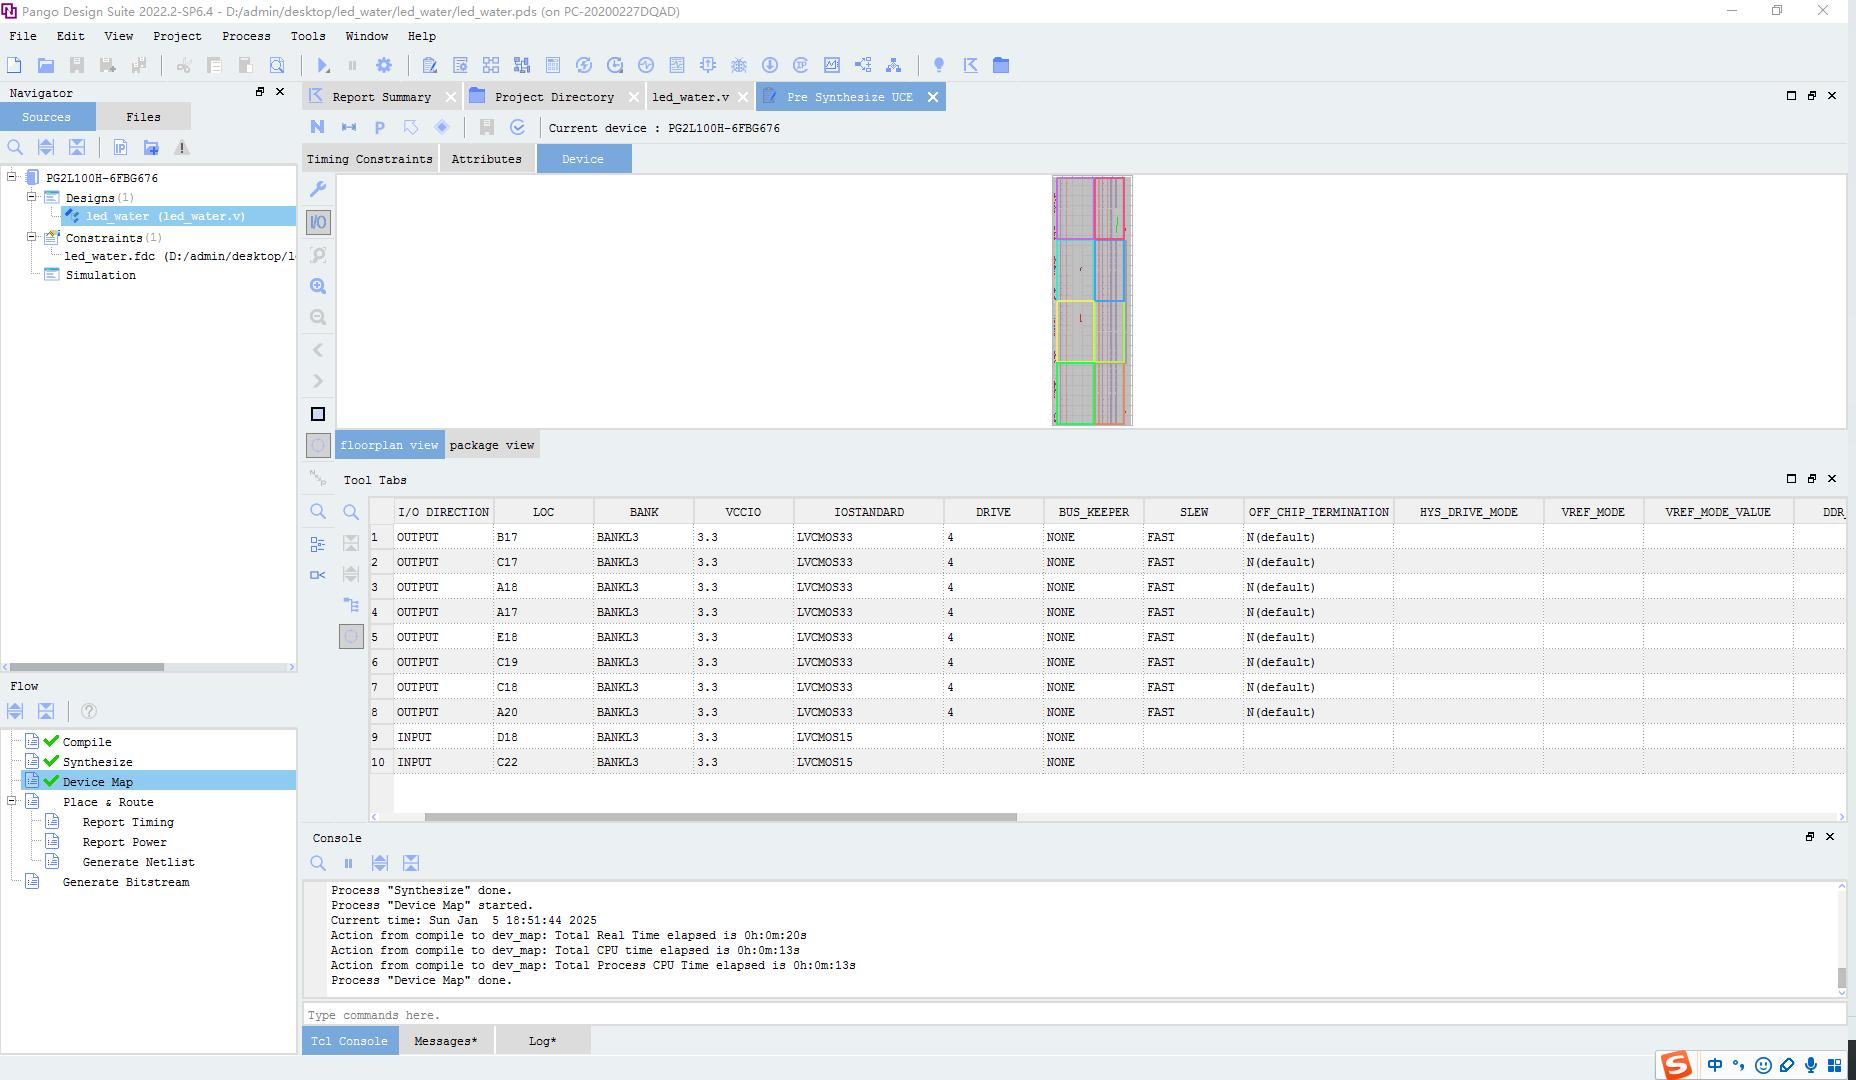Viewport: 1856px width, 1080px height.
Task: Click LOC cell C22 in row 10
Action: click(x=543, y=762)
